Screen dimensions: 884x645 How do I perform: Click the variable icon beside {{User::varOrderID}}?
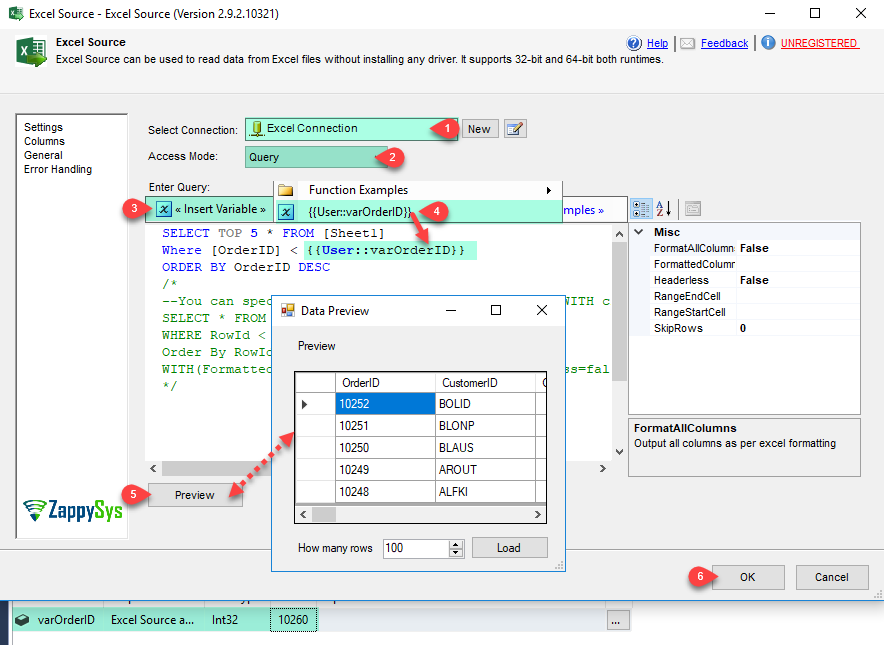point(286,212)
